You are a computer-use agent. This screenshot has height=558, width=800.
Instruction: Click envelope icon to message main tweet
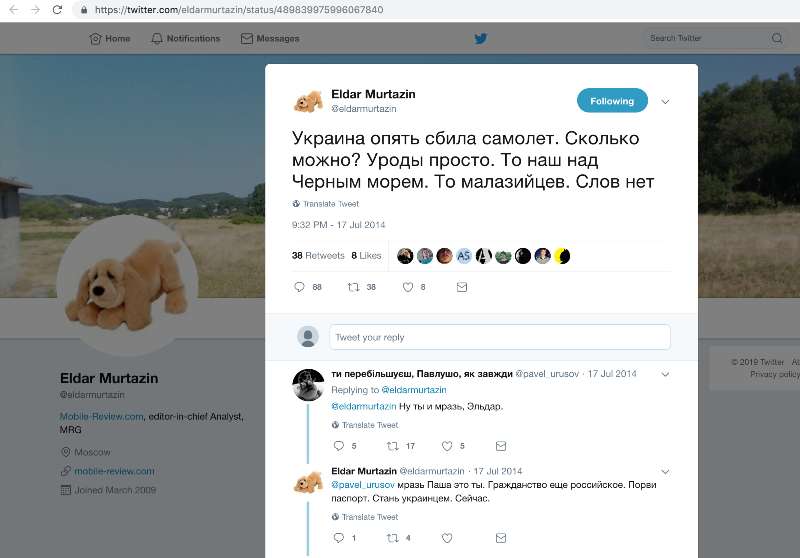(461, 287)
